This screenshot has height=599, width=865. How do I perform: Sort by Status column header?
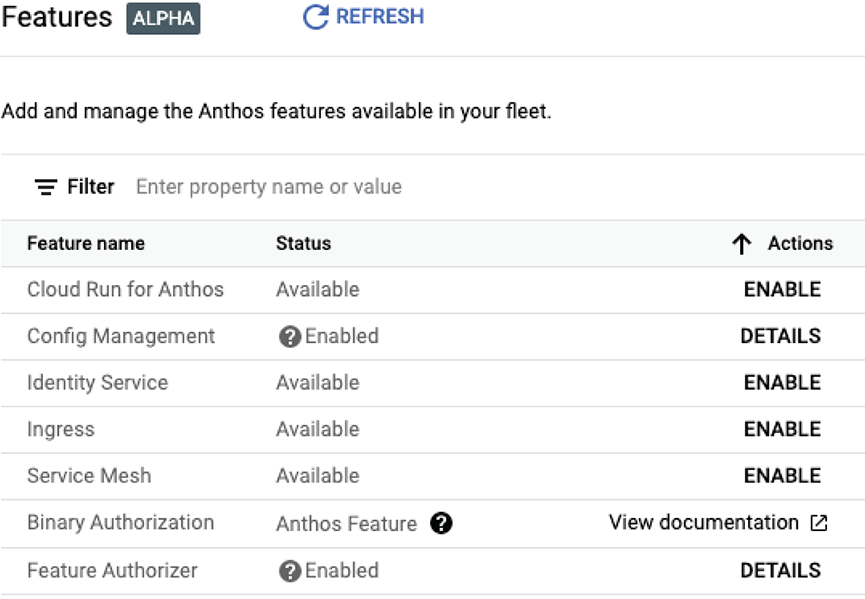(303, 243)
